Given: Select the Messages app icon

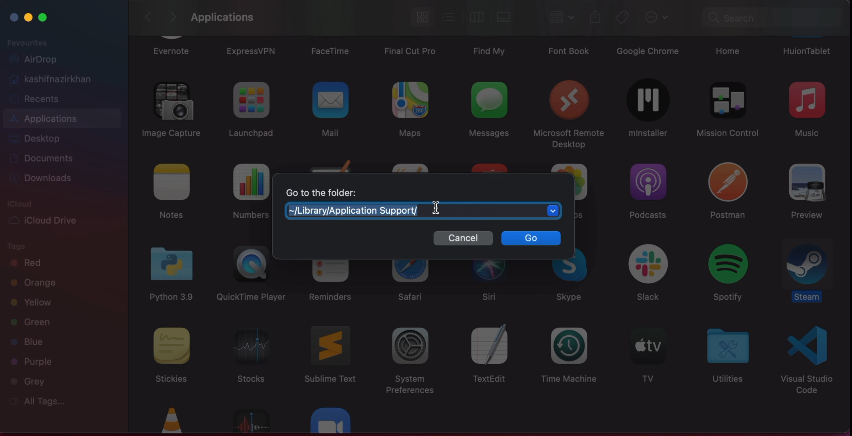Looking at the screenshot, I should pos(489,101).
